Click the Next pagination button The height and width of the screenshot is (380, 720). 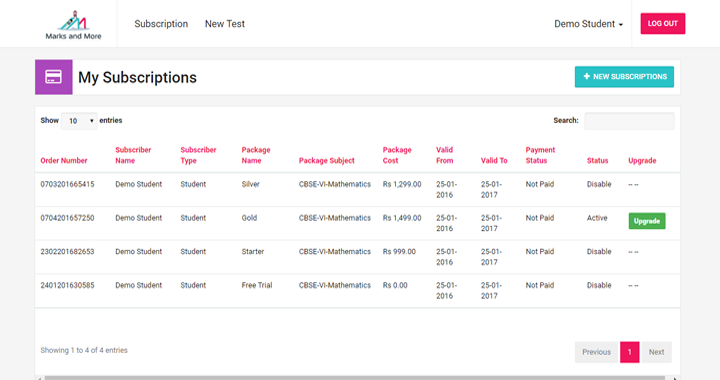coord(656,352)
